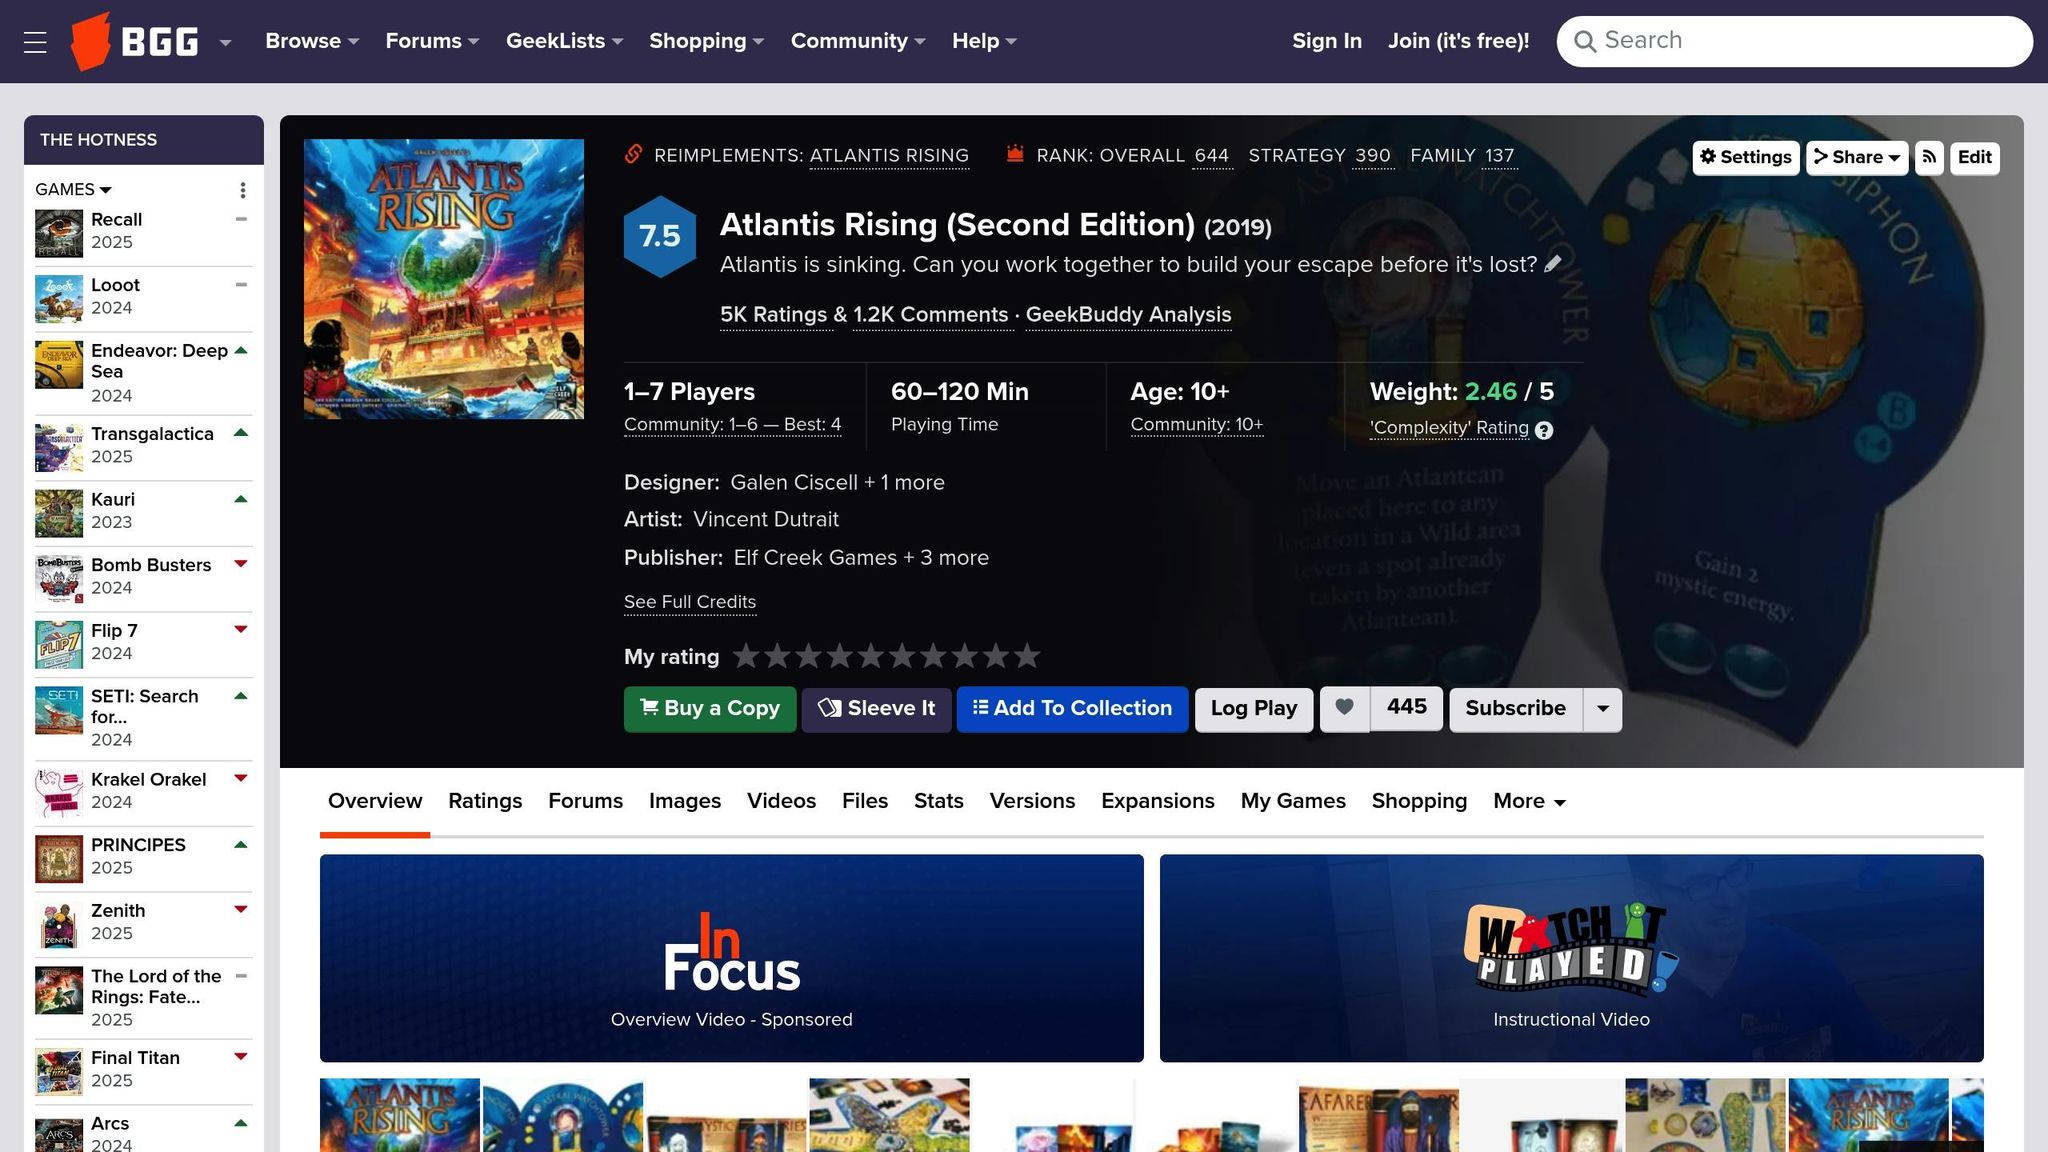Viewport: 2048px width, 1152px height.
Task: Rate the game five stars
Action: 871,656
